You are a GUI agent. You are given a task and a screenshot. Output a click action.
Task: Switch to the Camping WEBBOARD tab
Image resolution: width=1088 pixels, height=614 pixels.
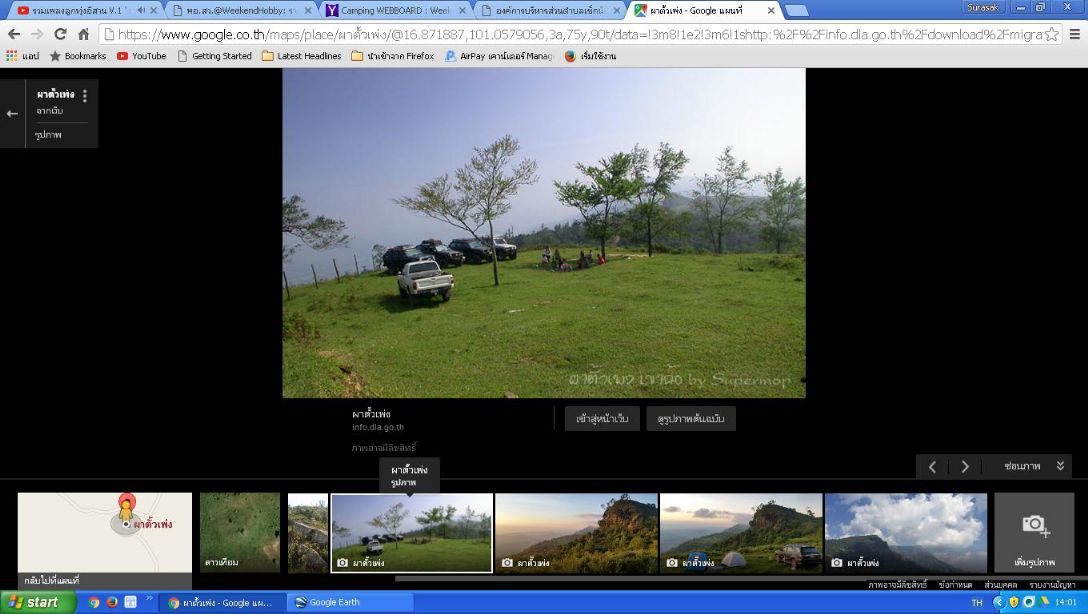point(395,10)
